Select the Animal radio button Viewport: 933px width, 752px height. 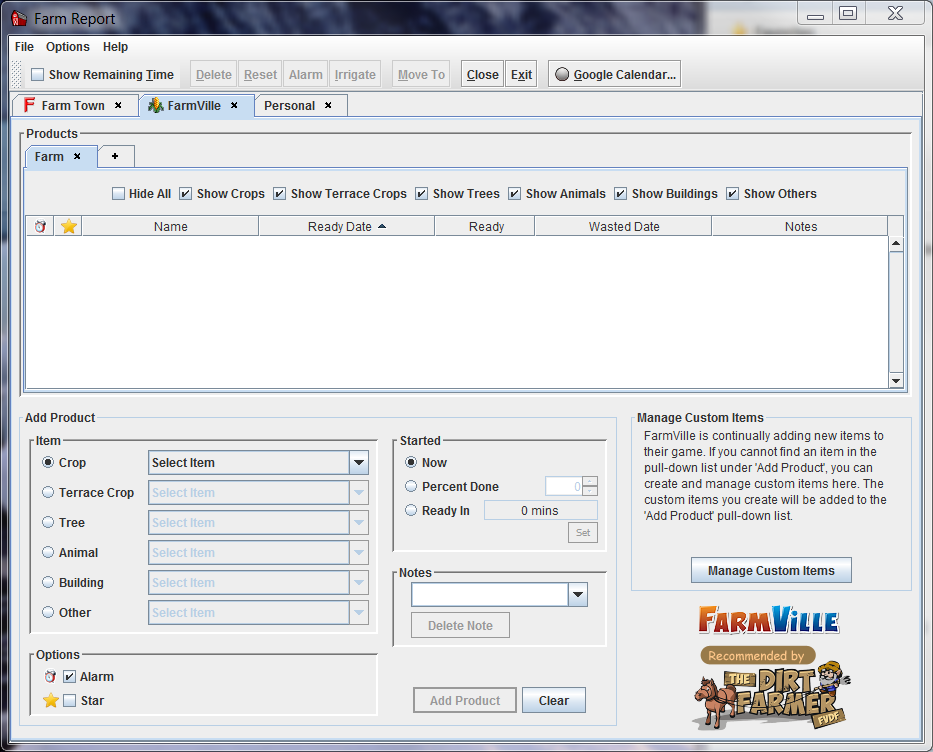click(48, 552)
